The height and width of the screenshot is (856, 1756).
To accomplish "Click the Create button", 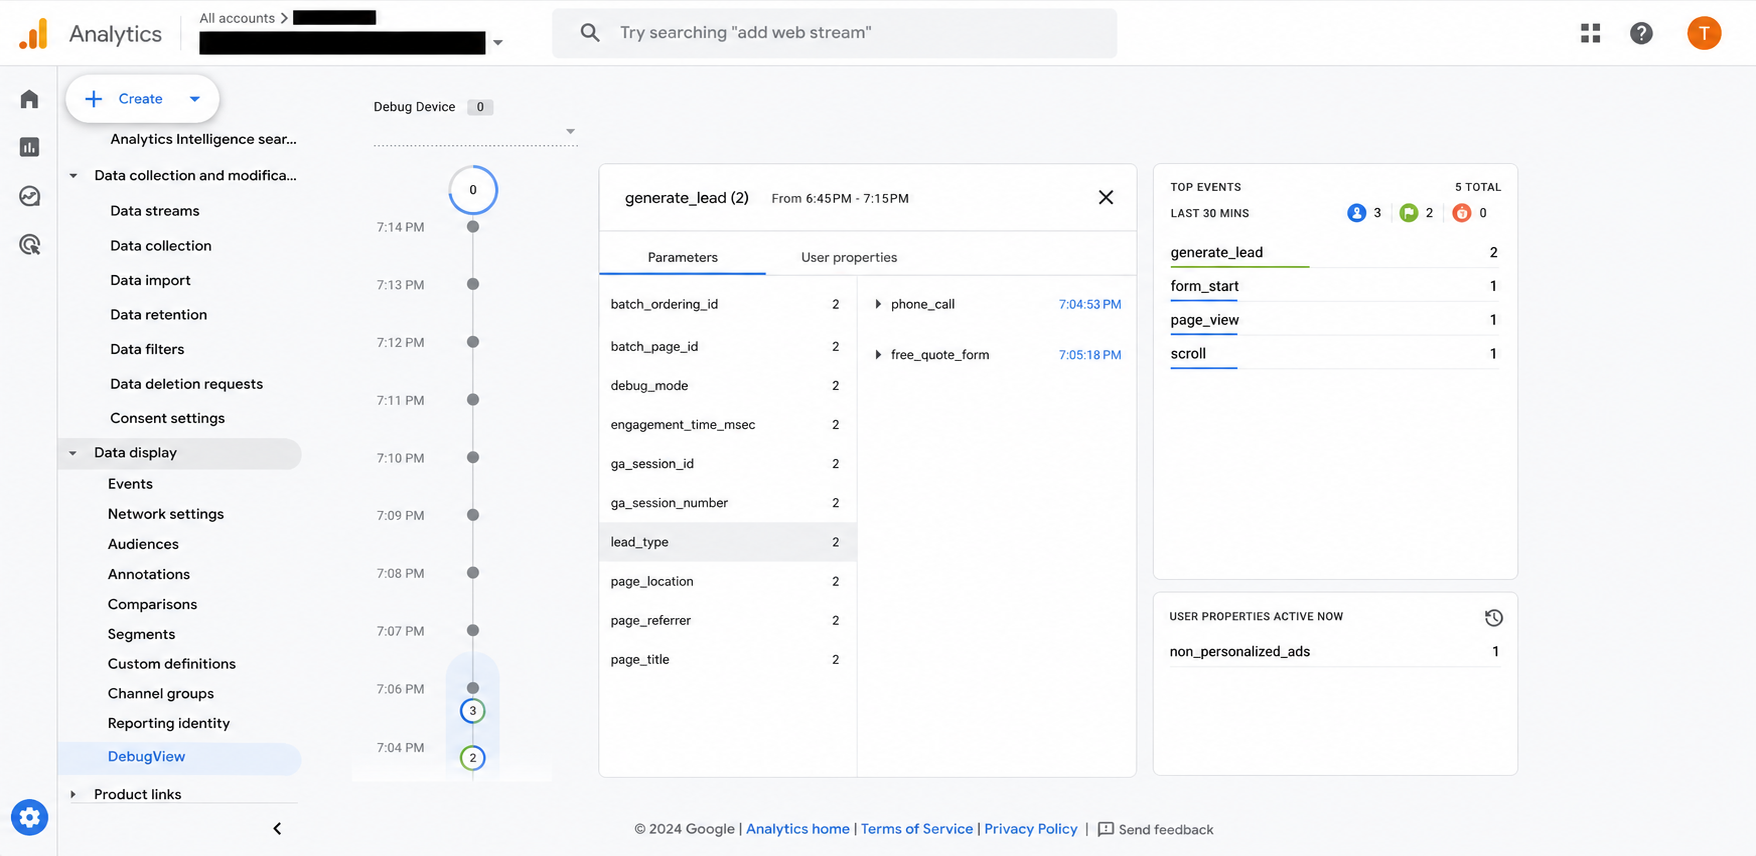I will coord(142,99).
